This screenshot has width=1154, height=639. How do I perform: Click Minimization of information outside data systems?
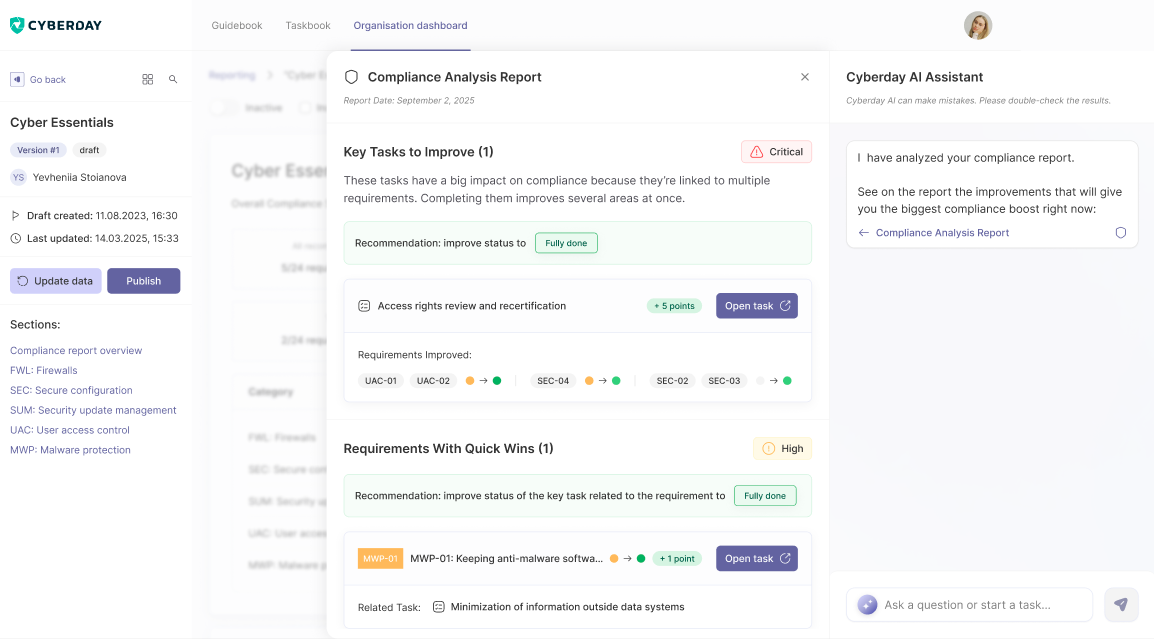[567, 607]
